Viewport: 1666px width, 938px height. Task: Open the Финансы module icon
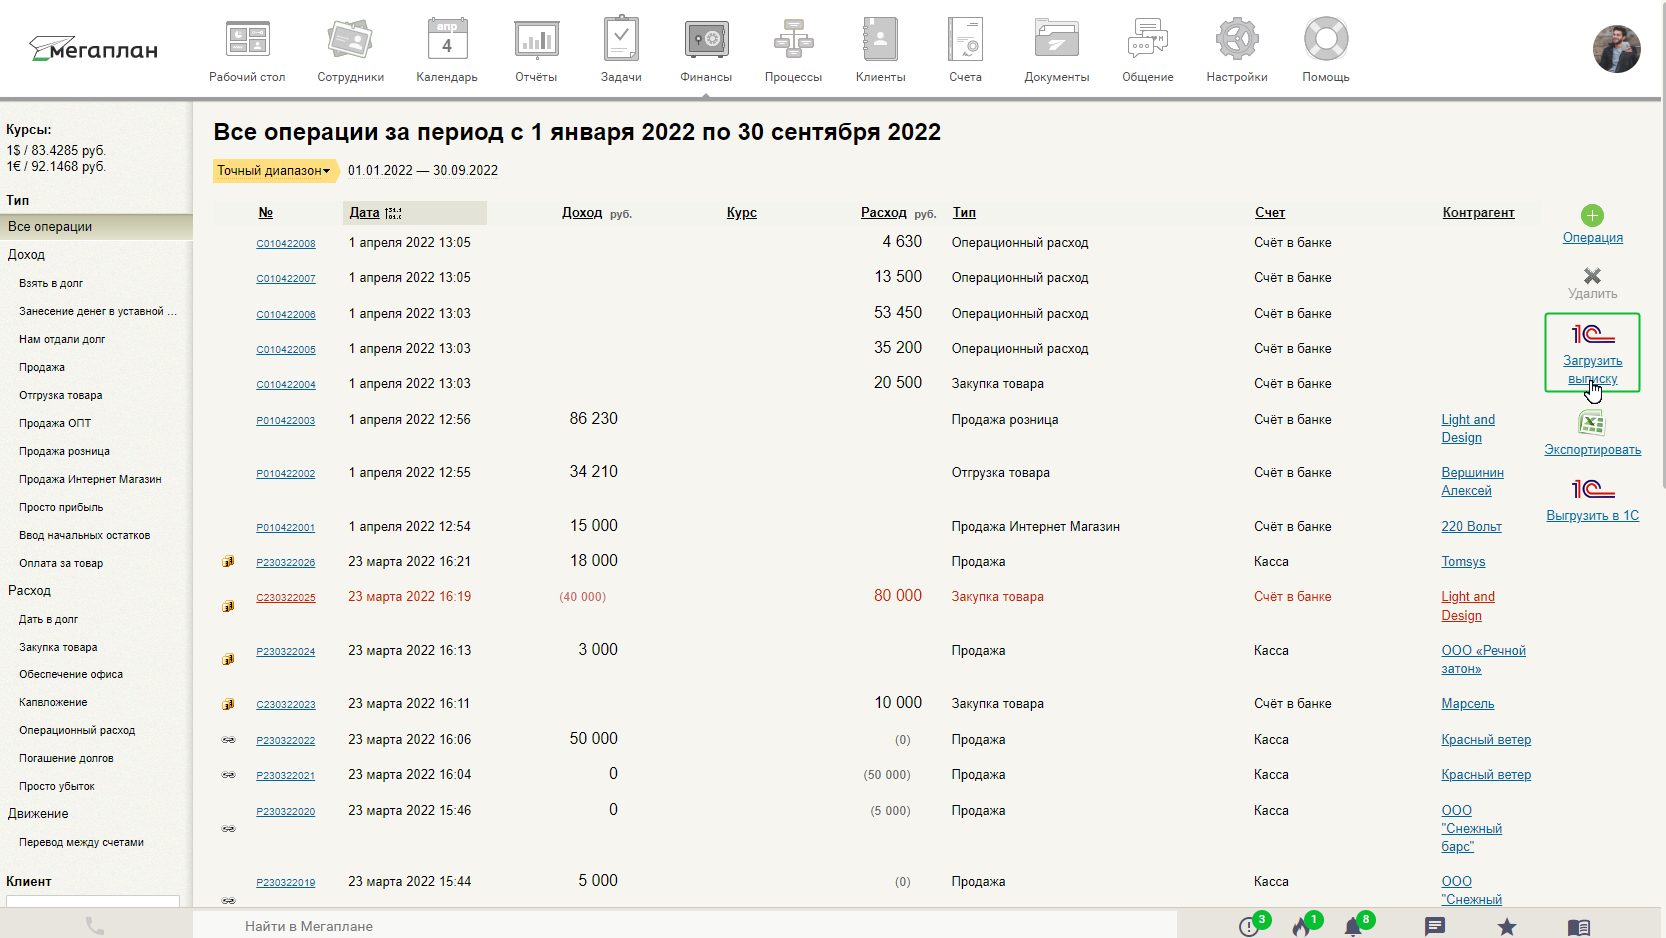pos(706,40)
